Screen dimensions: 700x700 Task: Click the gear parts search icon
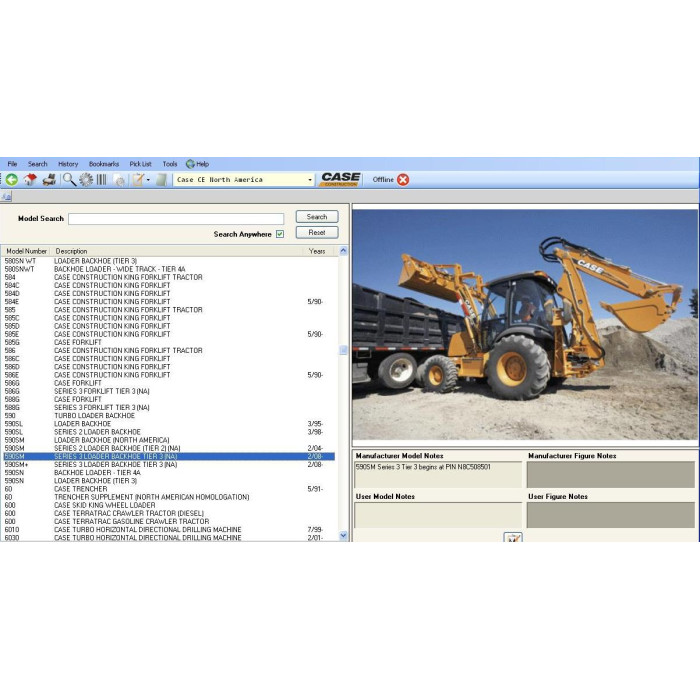86,179
